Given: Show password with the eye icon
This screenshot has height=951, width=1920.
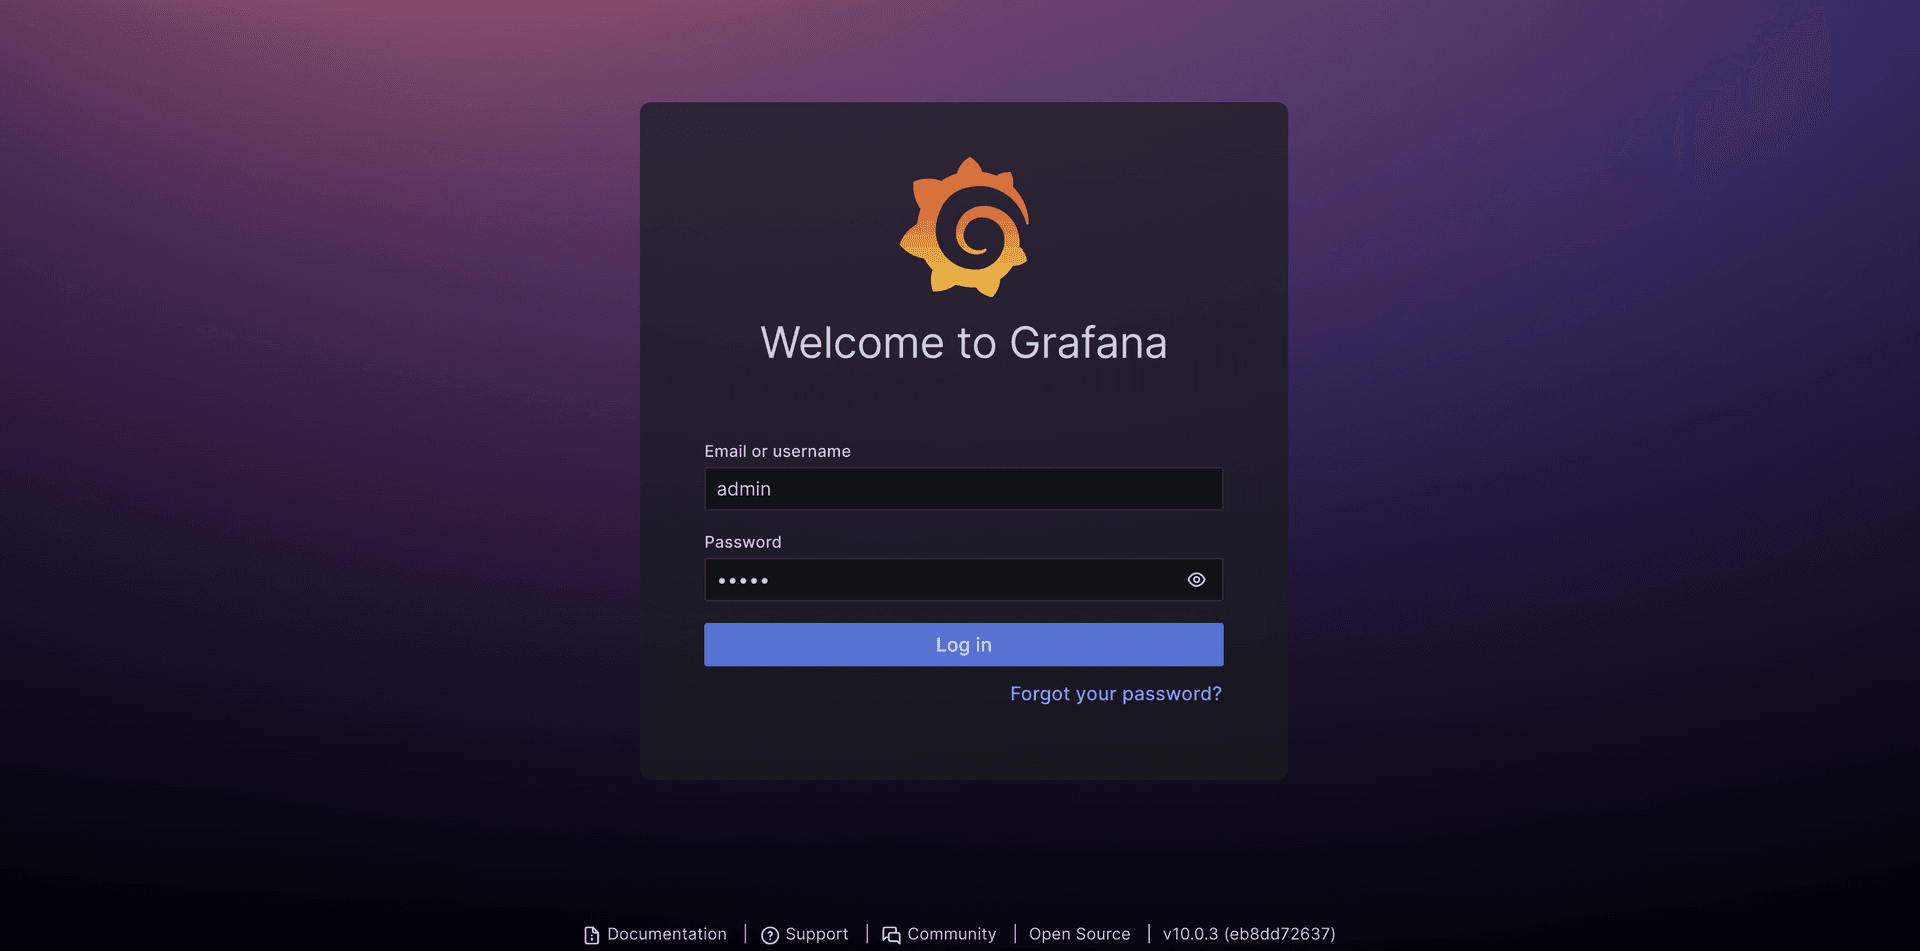Looking at the screenshot, I should tap(1196, 580).
